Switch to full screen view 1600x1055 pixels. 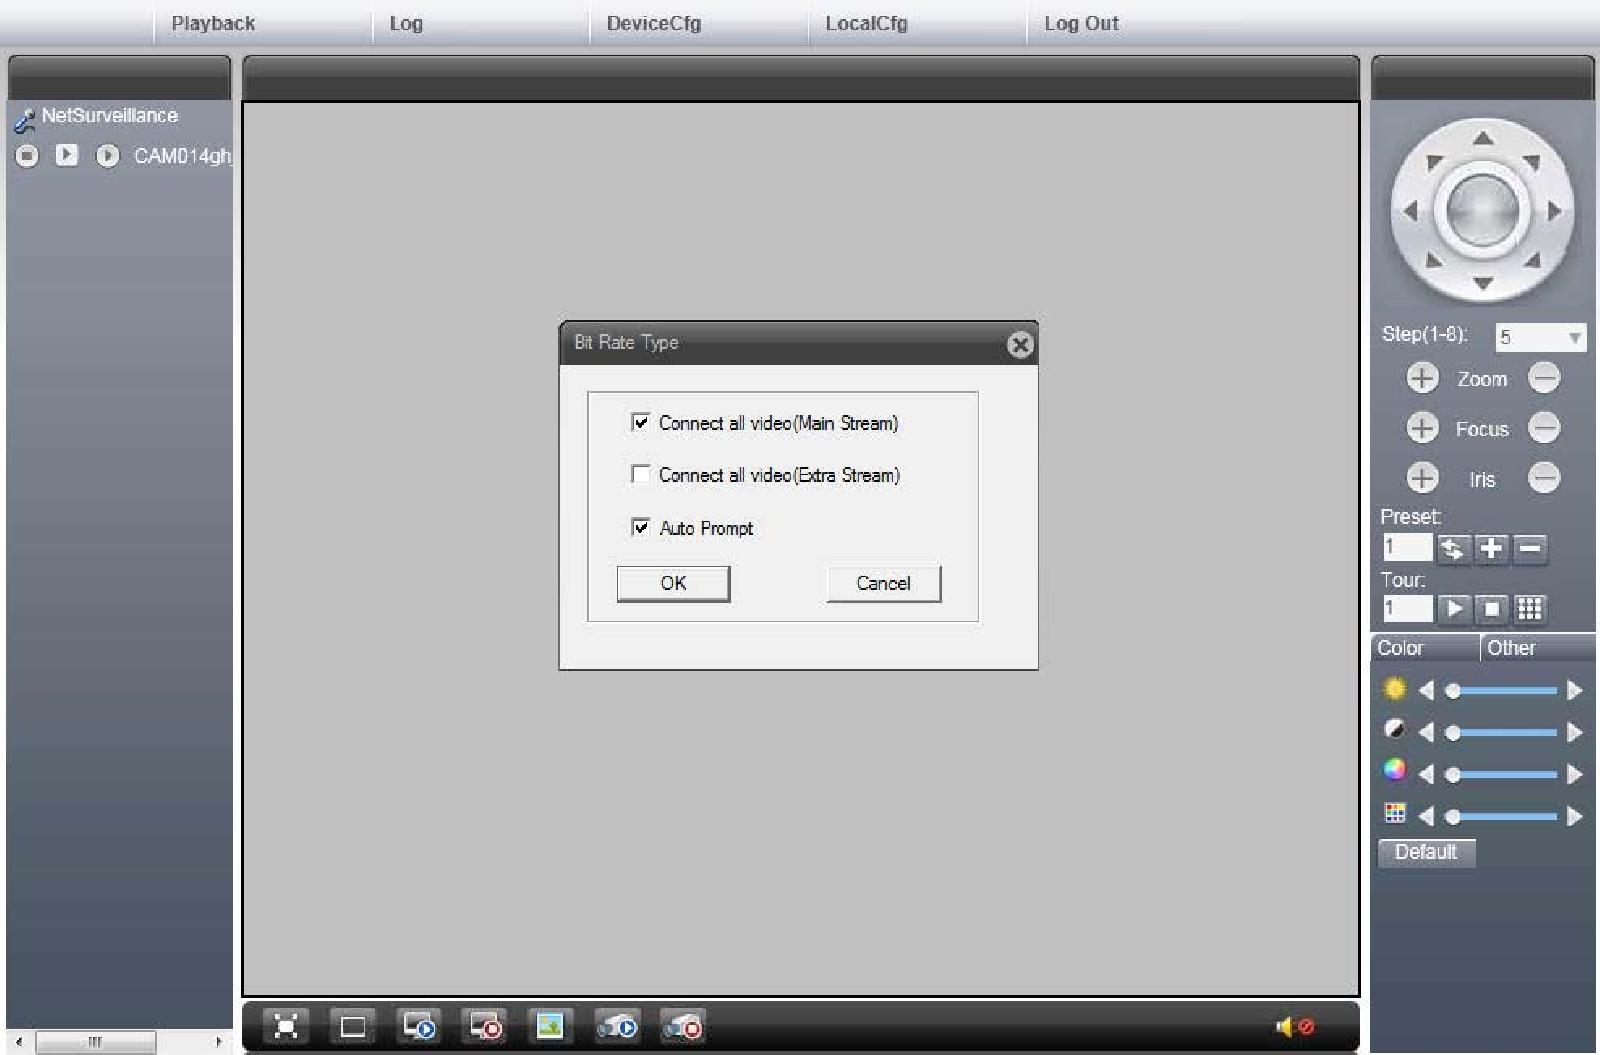(x=286, y=1026)
